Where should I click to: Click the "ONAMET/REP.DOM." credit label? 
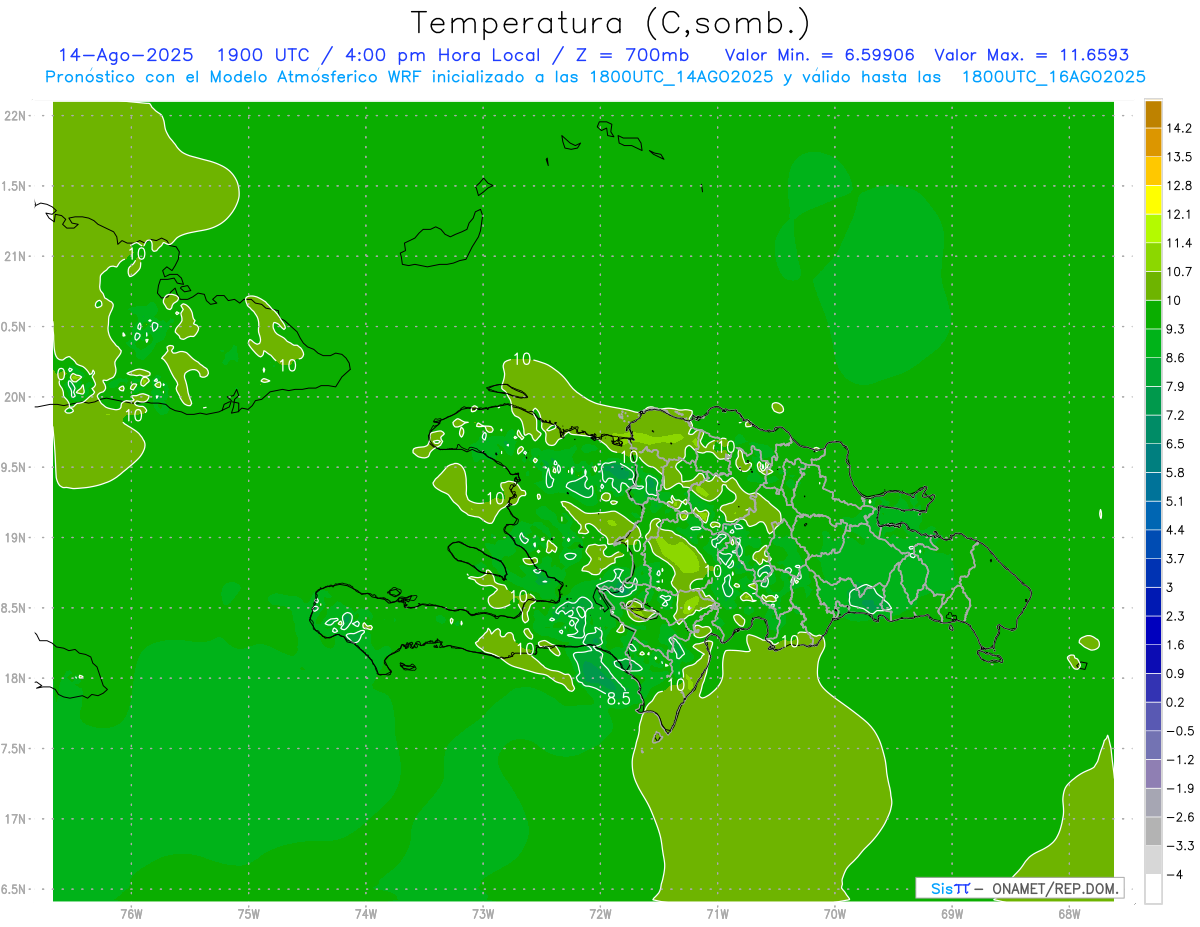pos(1054,888)
